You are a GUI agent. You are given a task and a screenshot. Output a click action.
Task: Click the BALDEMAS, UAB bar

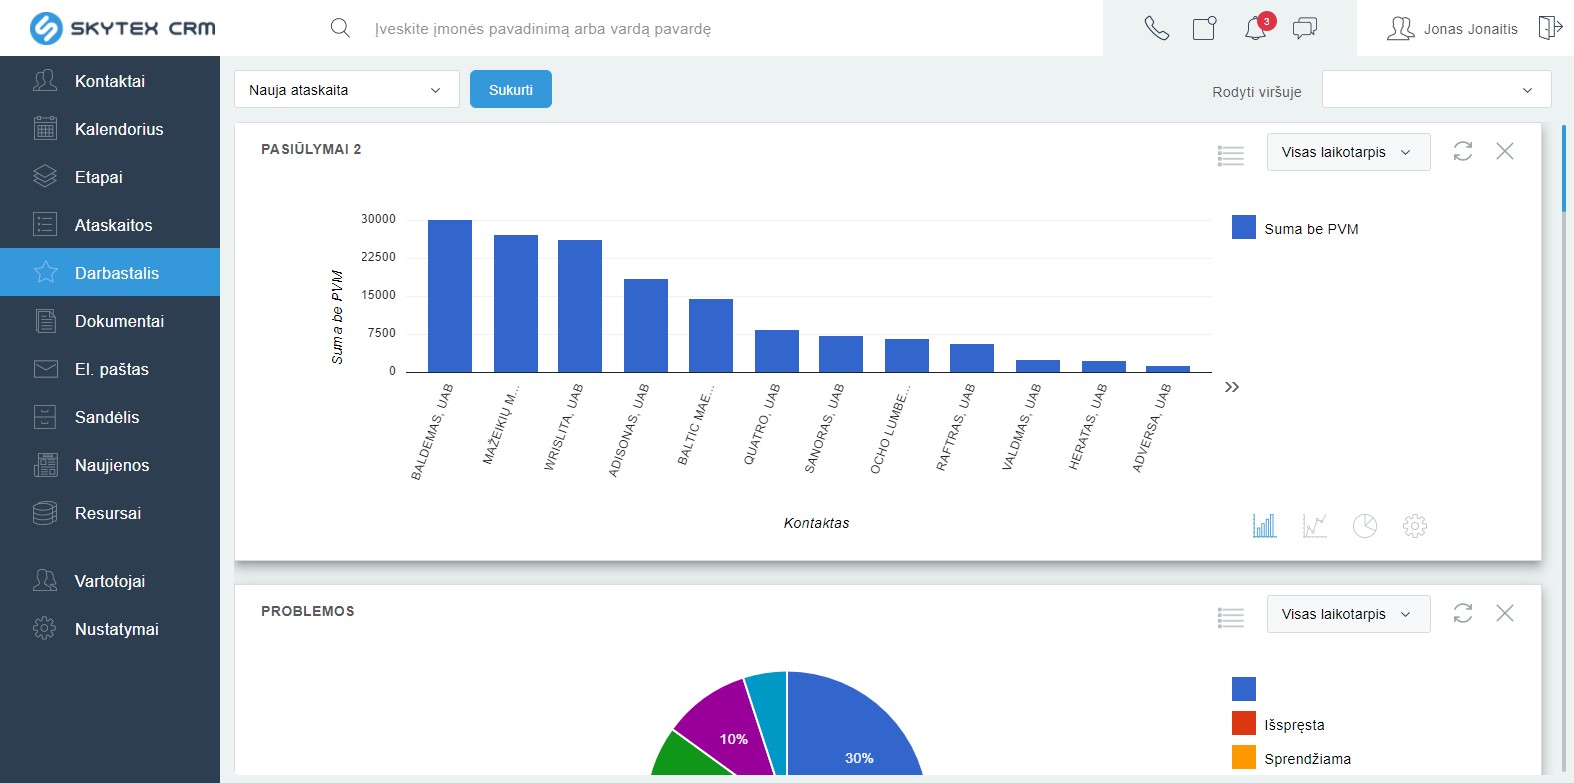(450, 296)
